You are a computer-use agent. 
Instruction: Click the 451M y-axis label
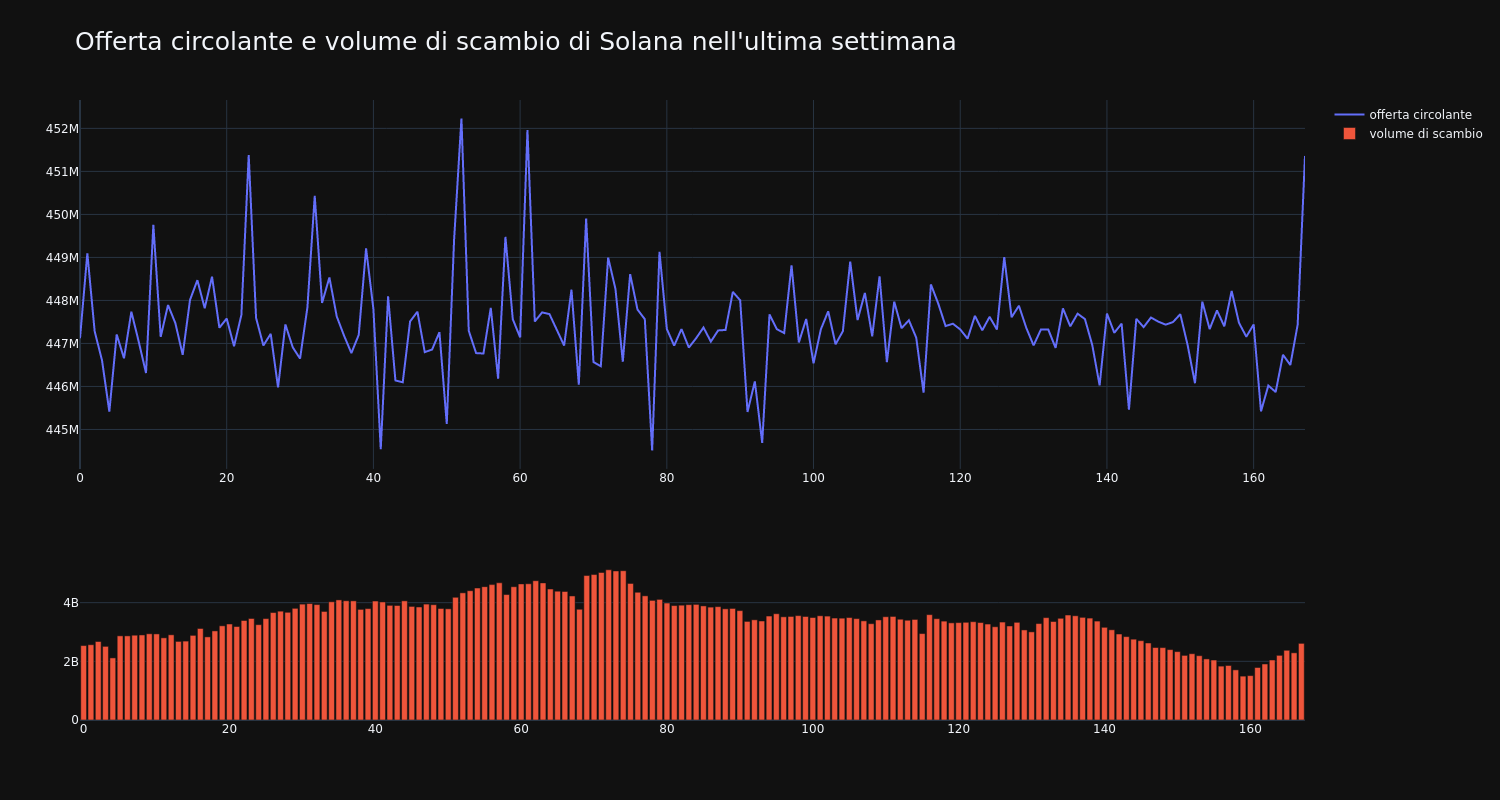pos(61,172)
